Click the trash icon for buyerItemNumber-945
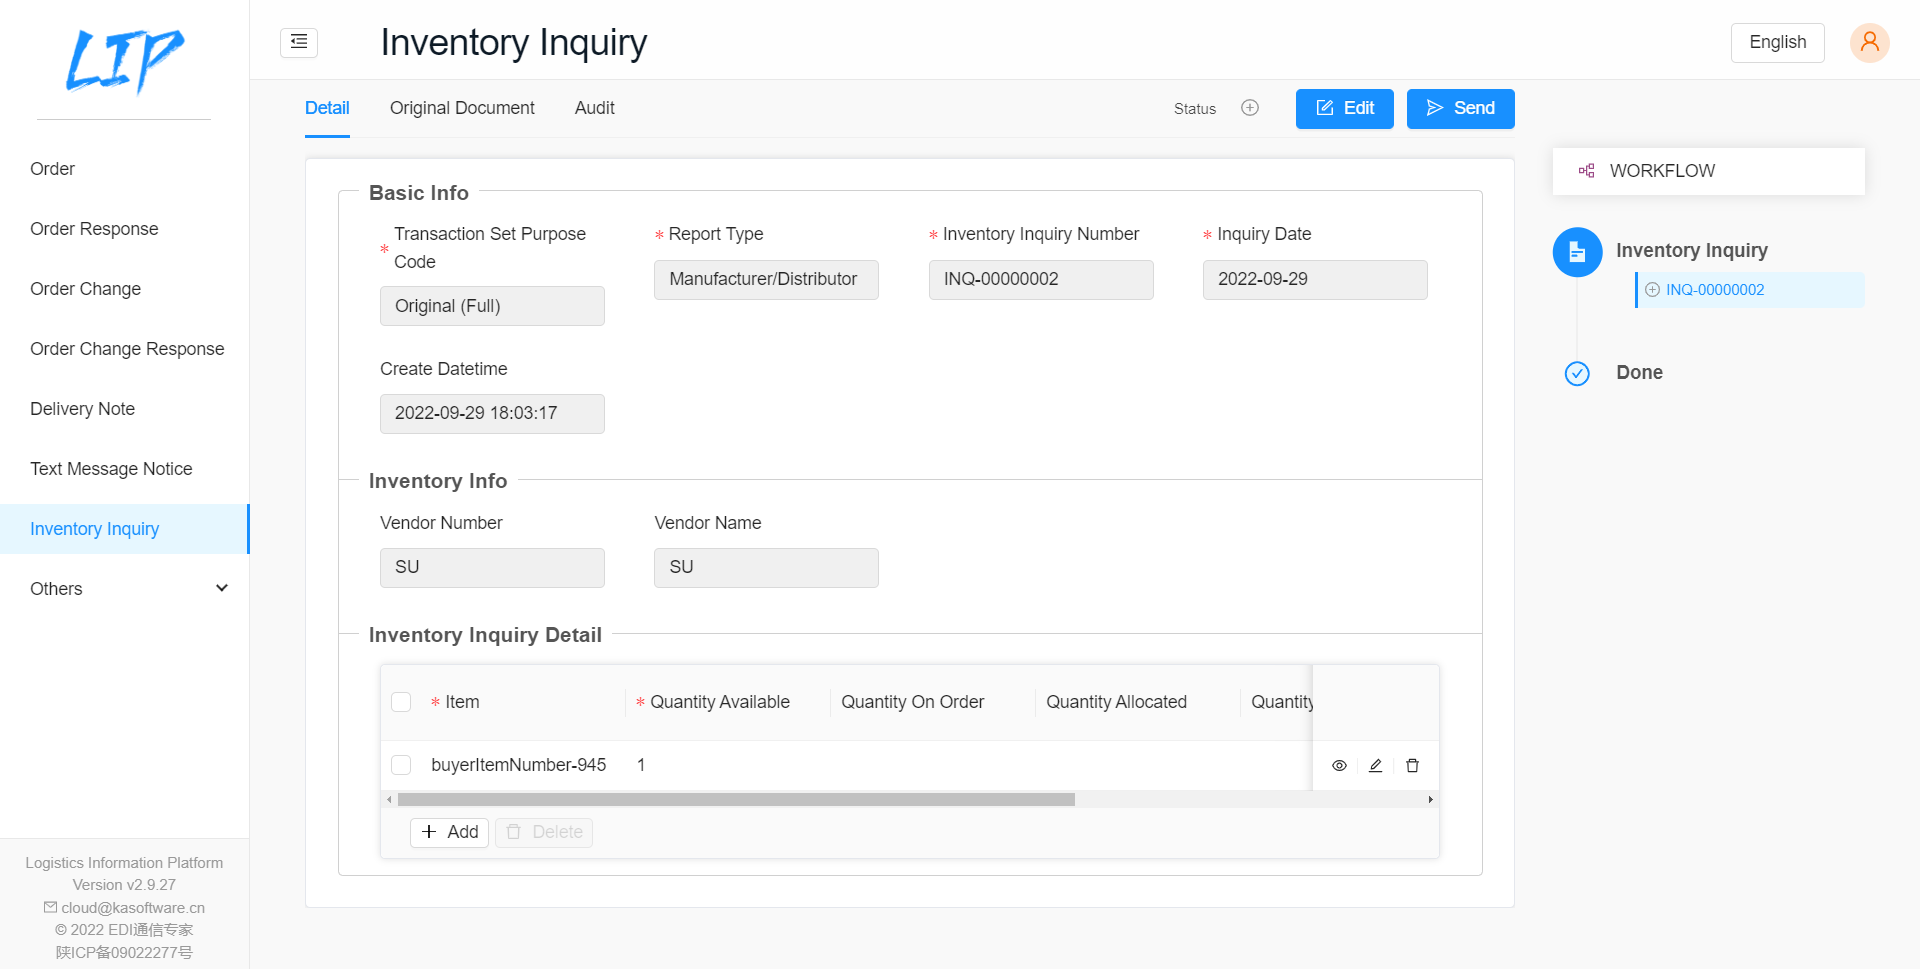The image size is (1920, 969). tap(1412, 765)
